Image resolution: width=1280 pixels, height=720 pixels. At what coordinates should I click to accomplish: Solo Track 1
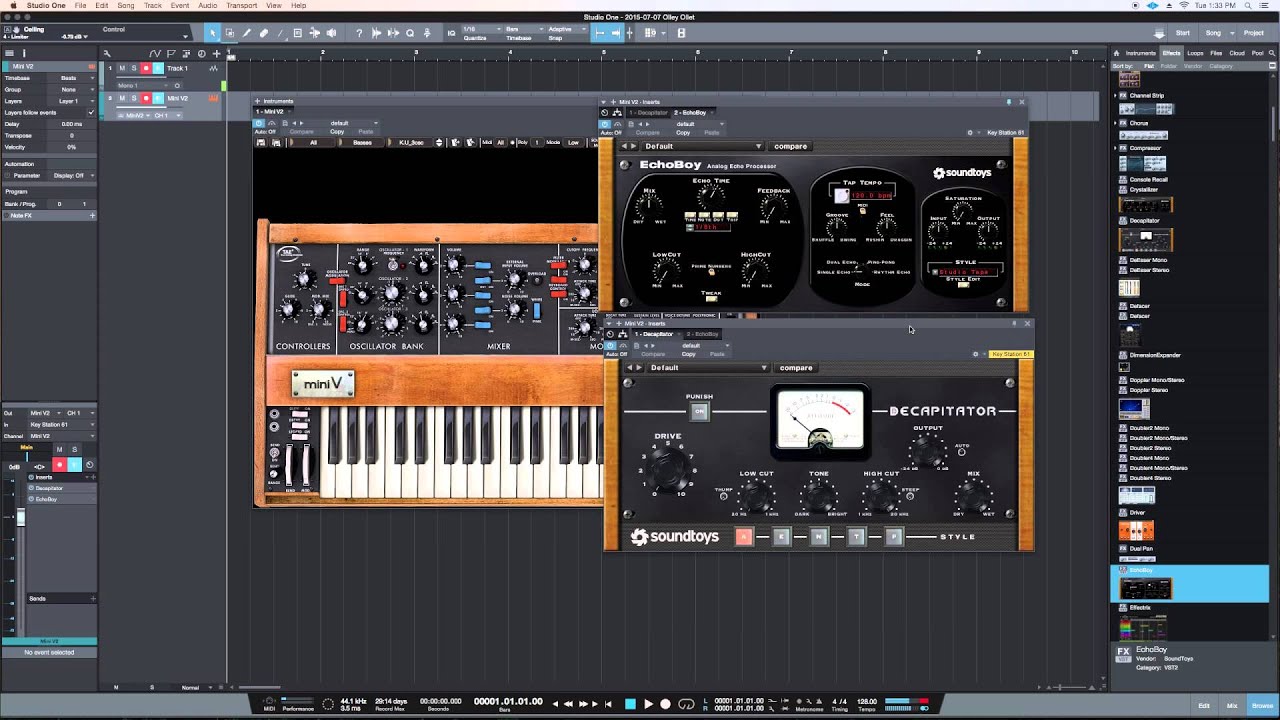click(x=134, y=68)
